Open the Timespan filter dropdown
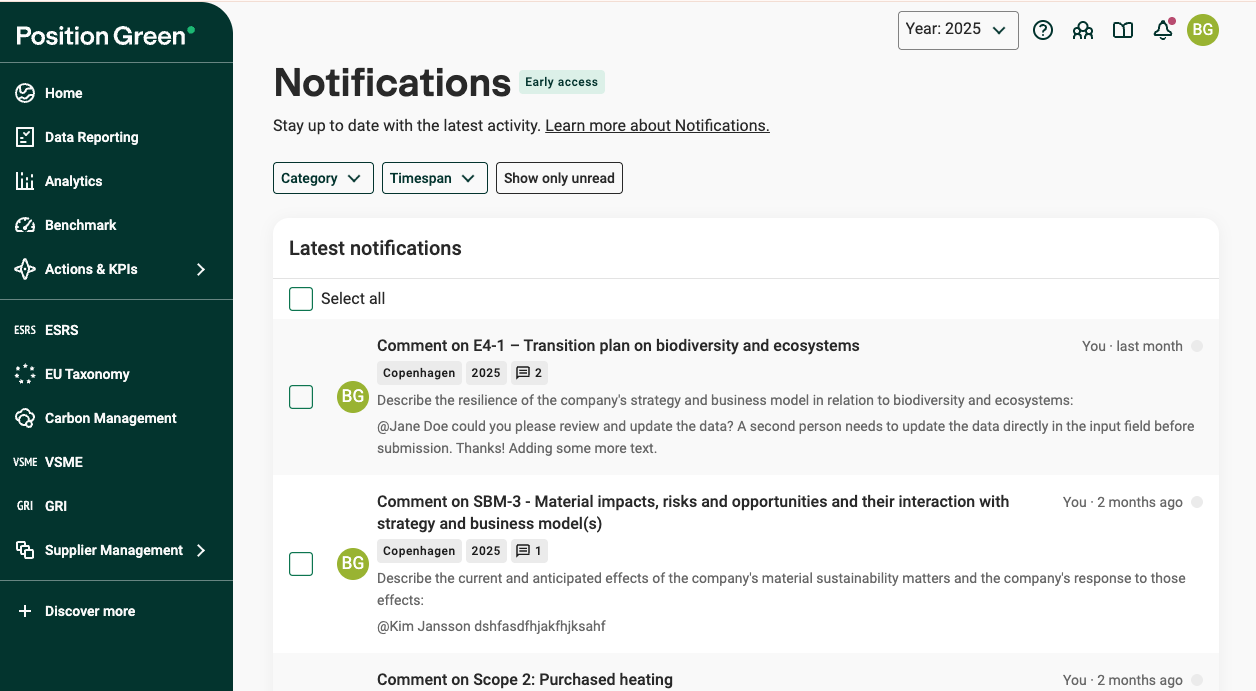This screenshot has height=691, width=1256. click(435, 178)
